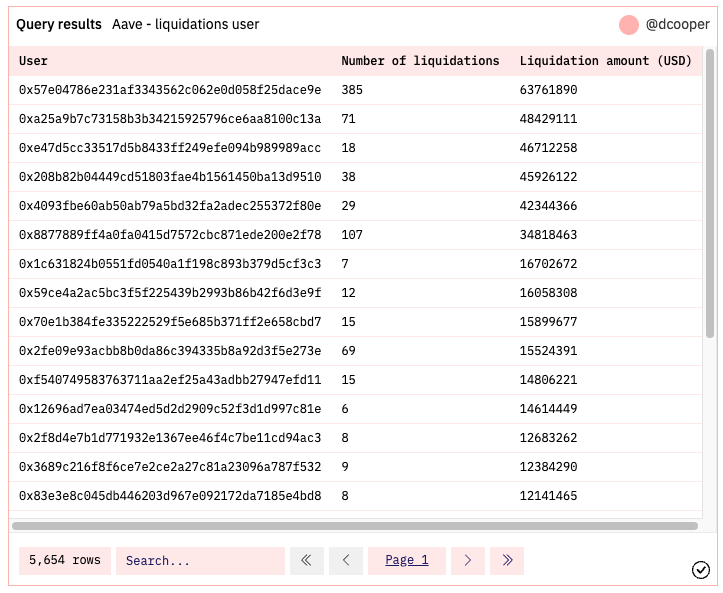Click the 42344366 amount cell
Viewport: 723px width, 593px height.
(x=548, y=206)
